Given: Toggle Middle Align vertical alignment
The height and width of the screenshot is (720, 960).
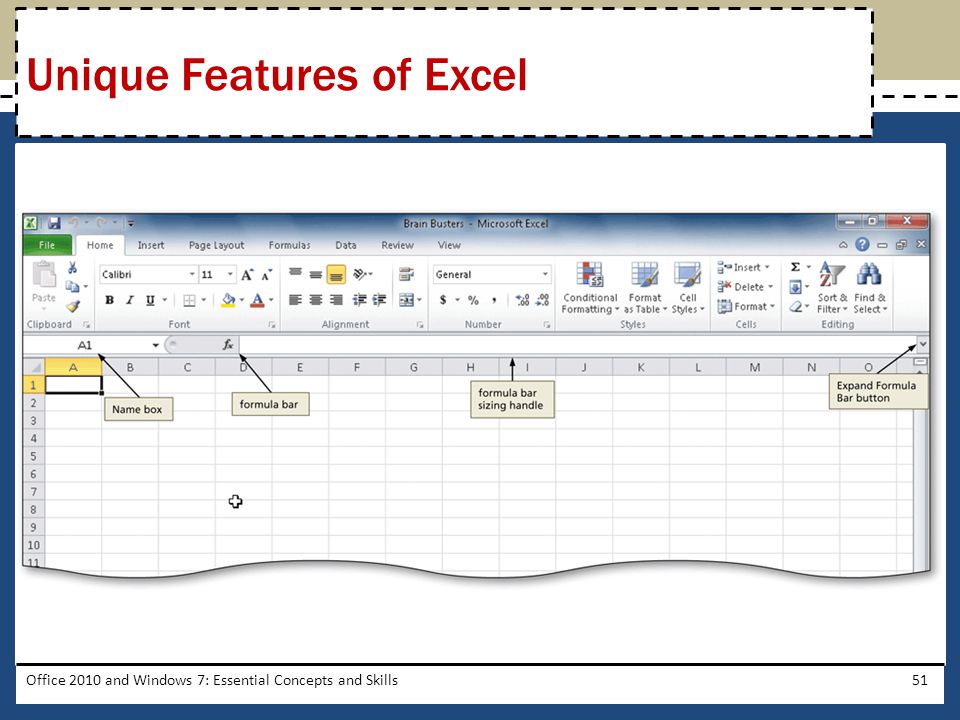Looking at the screenshot, I should pos(315,274).
